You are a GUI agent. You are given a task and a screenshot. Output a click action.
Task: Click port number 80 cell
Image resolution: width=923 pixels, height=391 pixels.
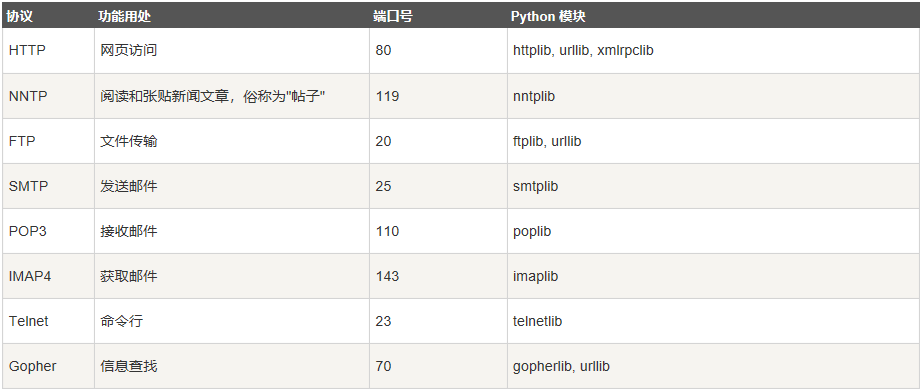pyautogui.click(x=439, y=51)
